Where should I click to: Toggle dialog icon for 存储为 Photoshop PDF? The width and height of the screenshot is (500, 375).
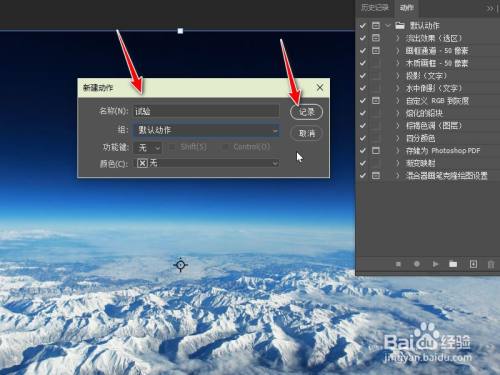376,150
